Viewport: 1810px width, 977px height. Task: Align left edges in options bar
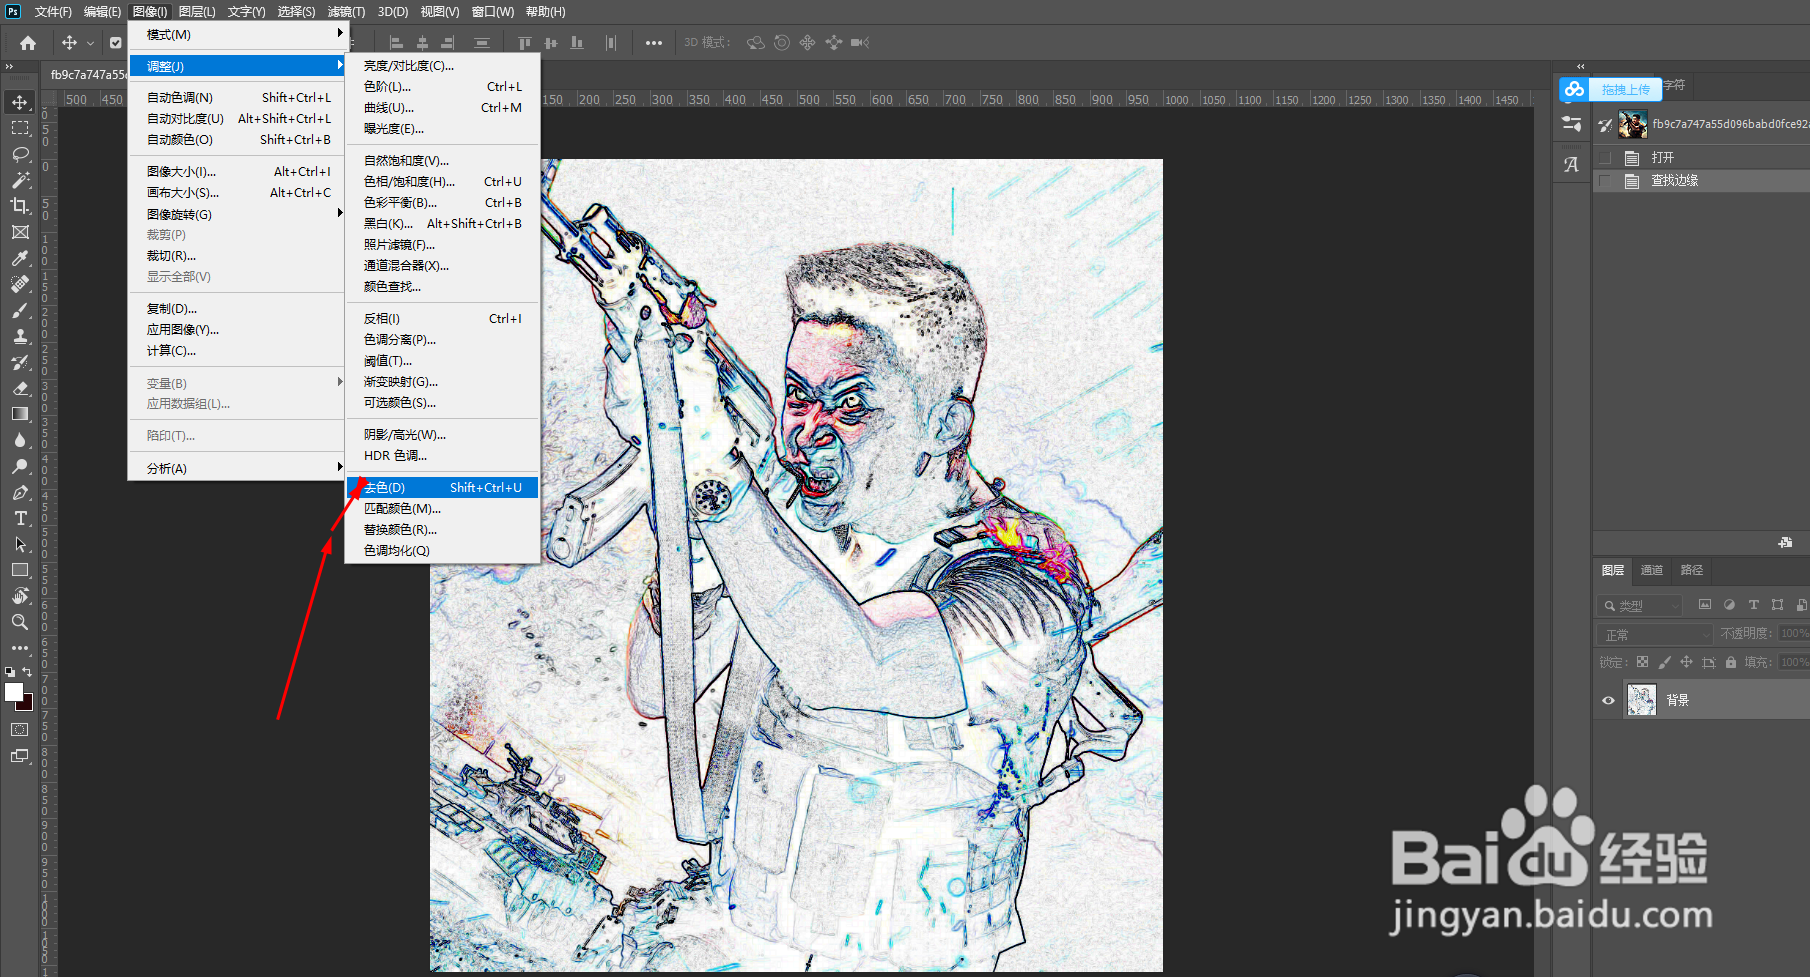coord(396,43)
